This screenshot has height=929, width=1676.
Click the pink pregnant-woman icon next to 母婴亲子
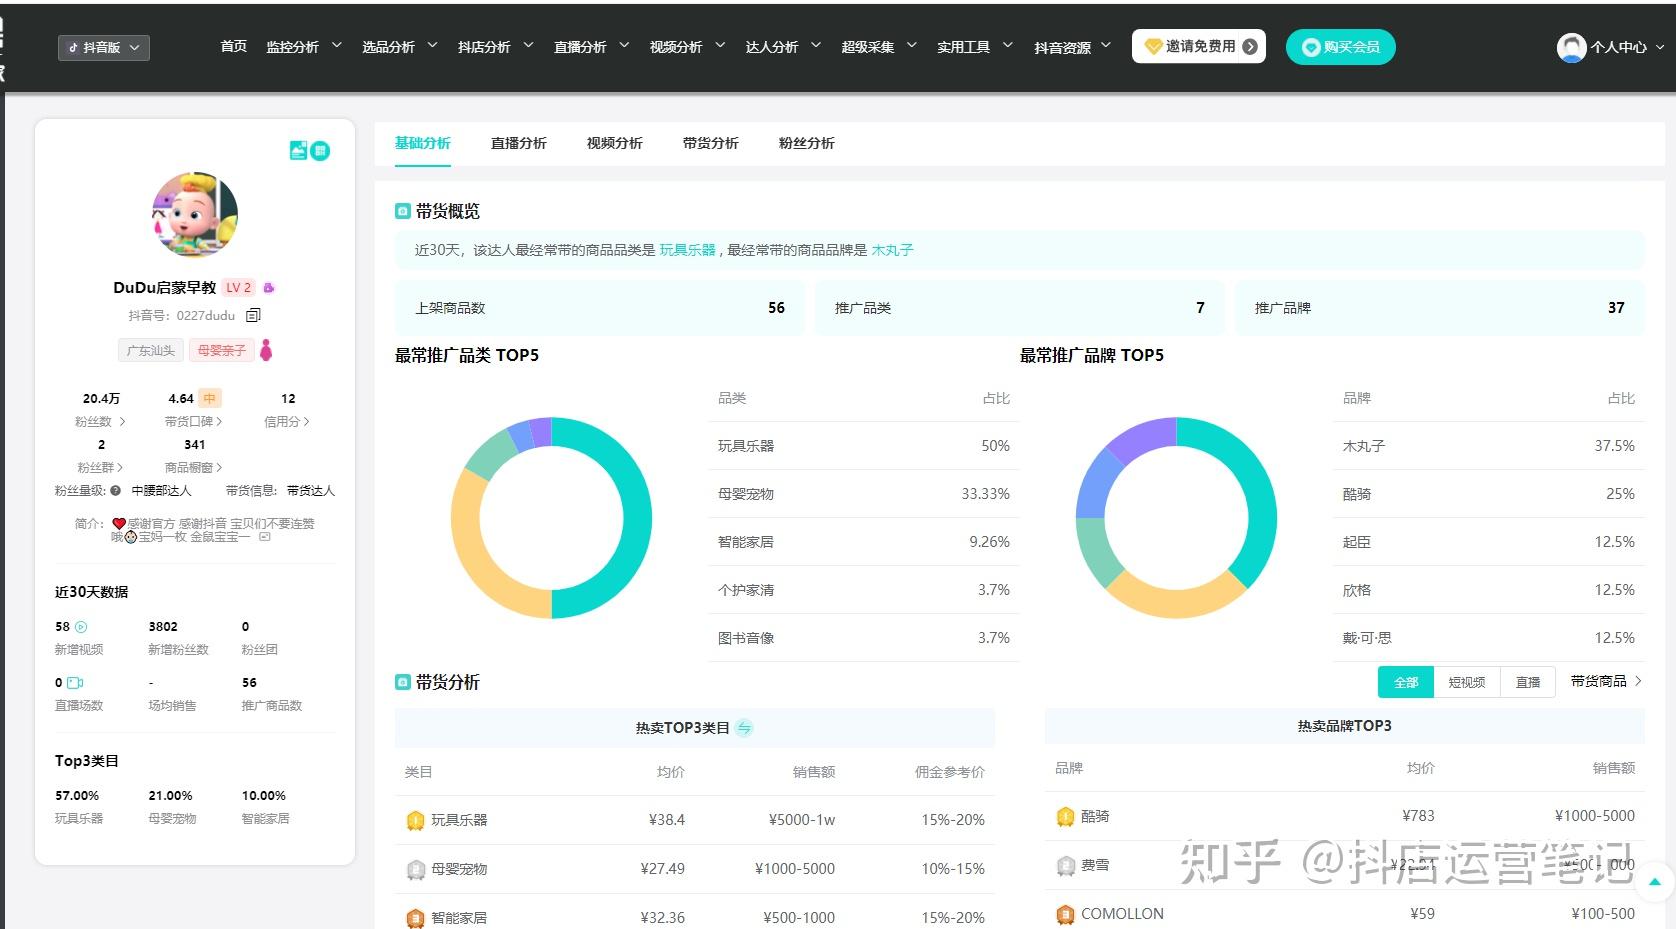pyautogui.click(x=266, y=350)
